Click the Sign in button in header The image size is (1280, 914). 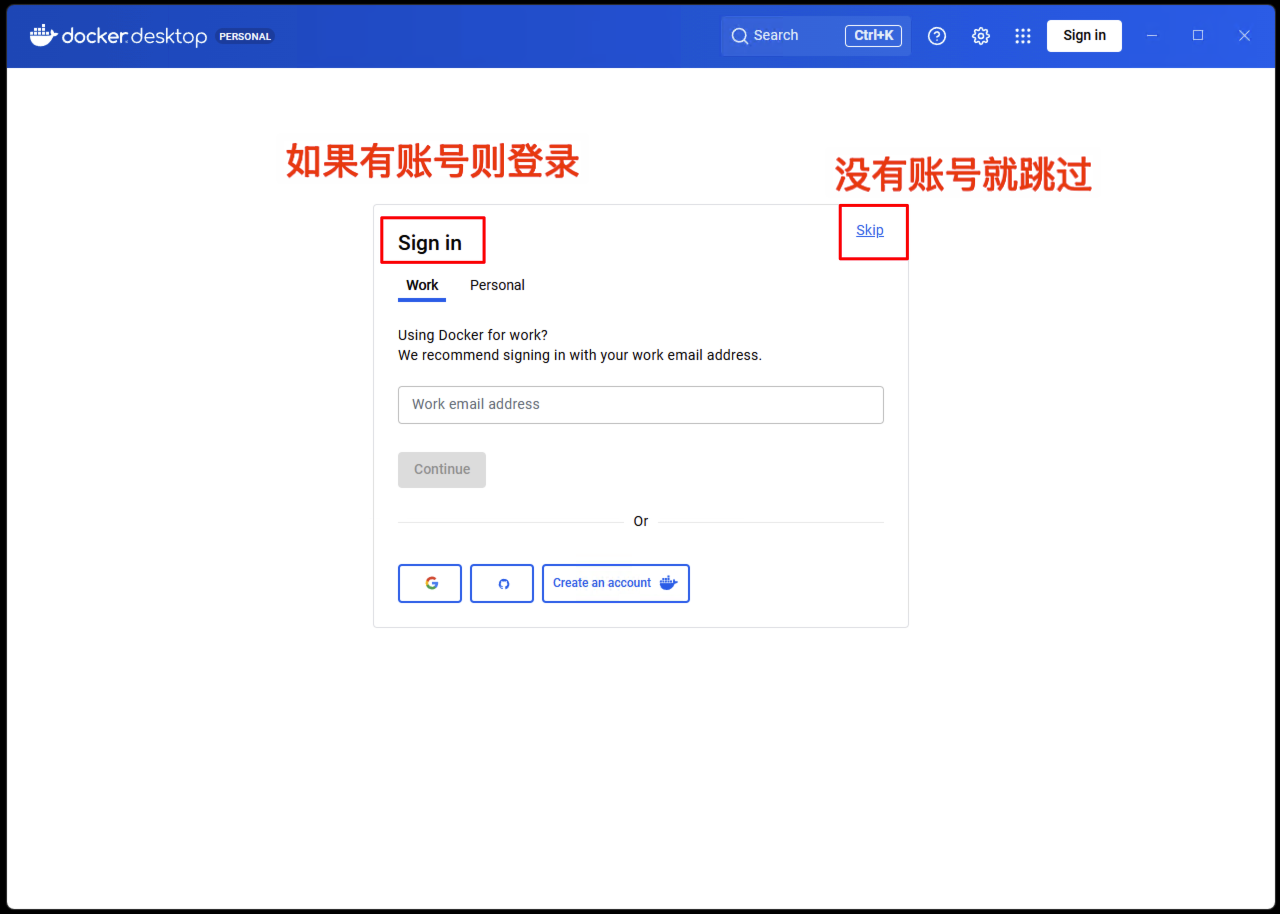click(1084, 36)
